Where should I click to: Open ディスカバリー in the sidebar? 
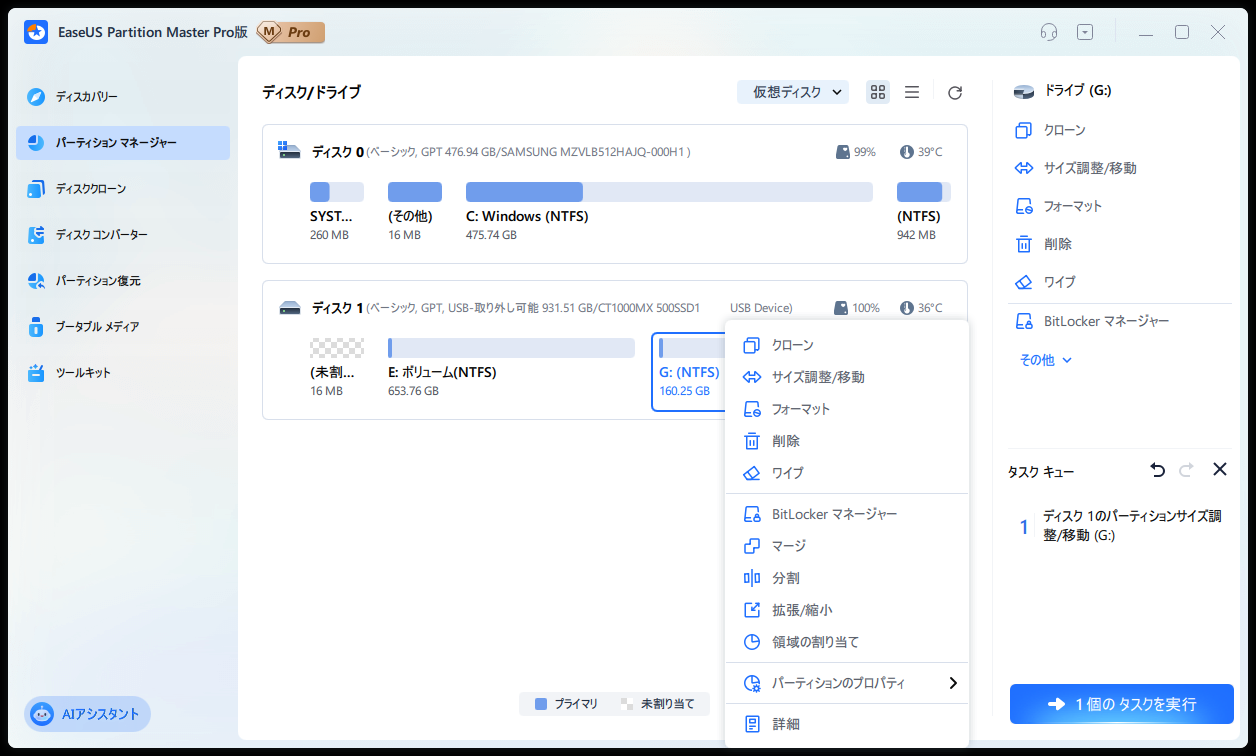coord(122,97)
